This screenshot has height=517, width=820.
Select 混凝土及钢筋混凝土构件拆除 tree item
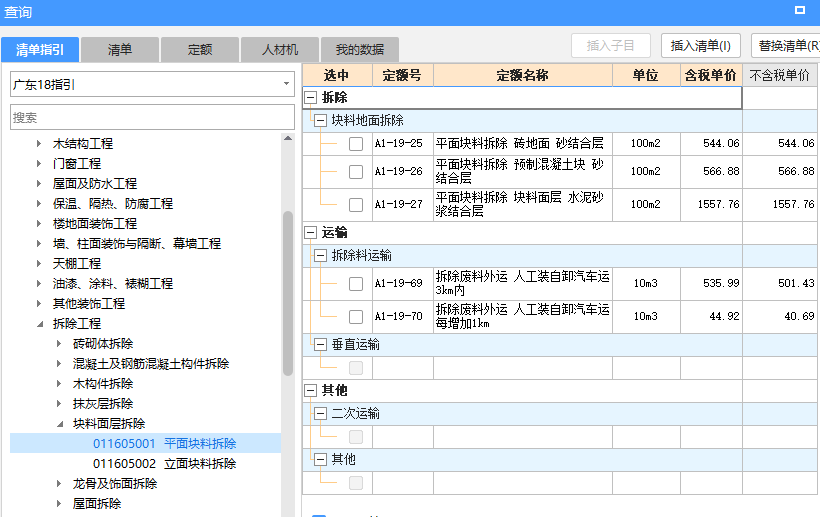coord(151,363)
